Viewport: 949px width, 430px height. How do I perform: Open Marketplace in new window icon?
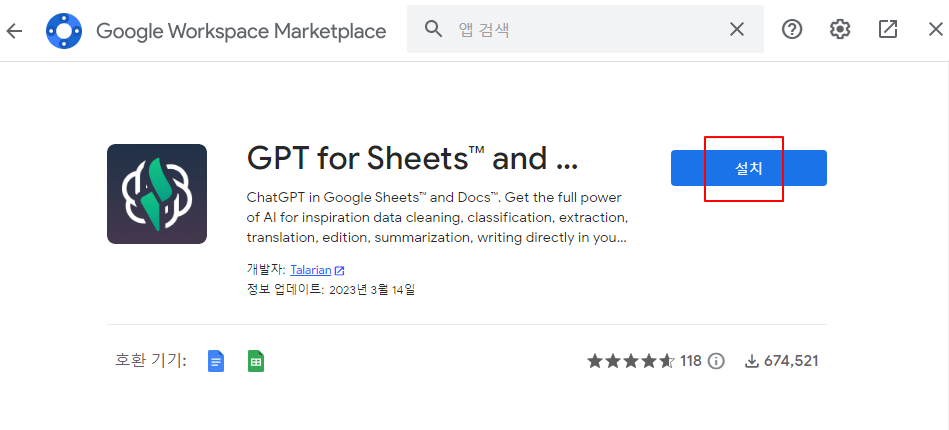tap(888, 29)
